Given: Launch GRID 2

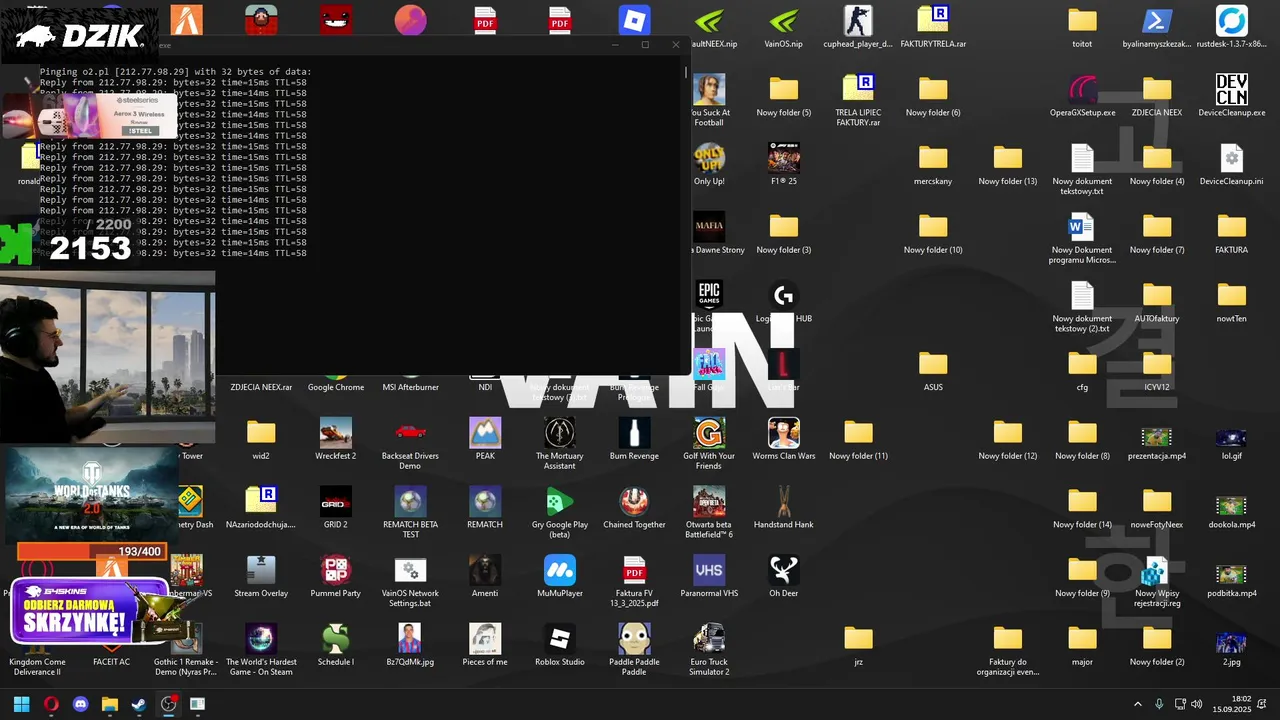Looking at the screenshot, I should tap(336, 508).
